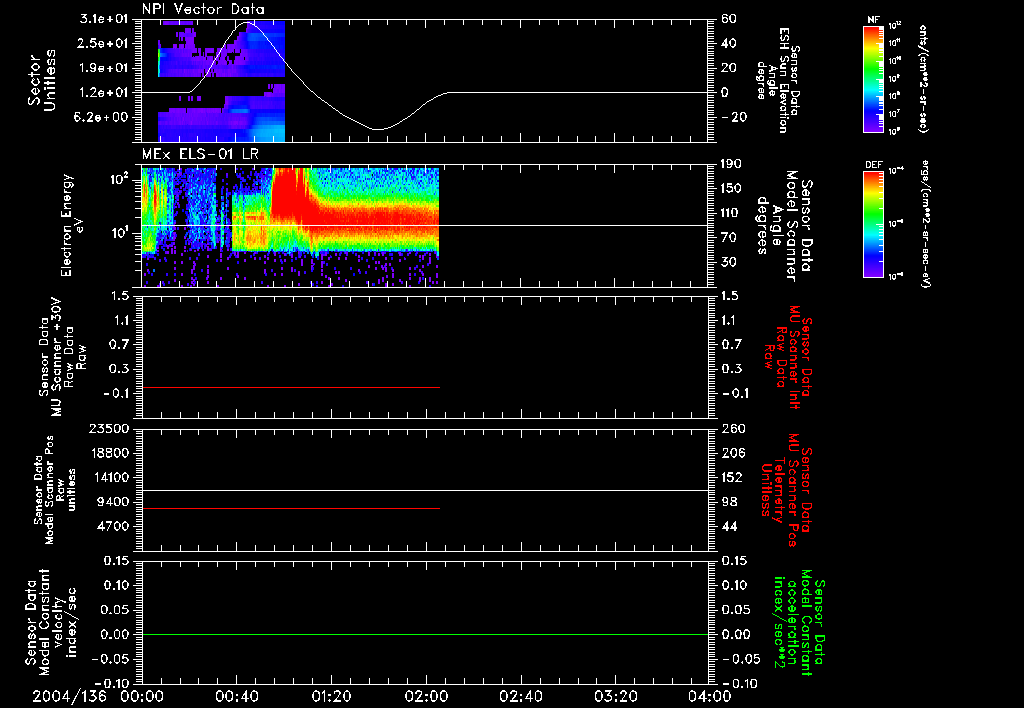Click the red "MU Scanner Inh Raw Data" label
The height and width of the screenshot is (708, 1024).
click(789, 357)
